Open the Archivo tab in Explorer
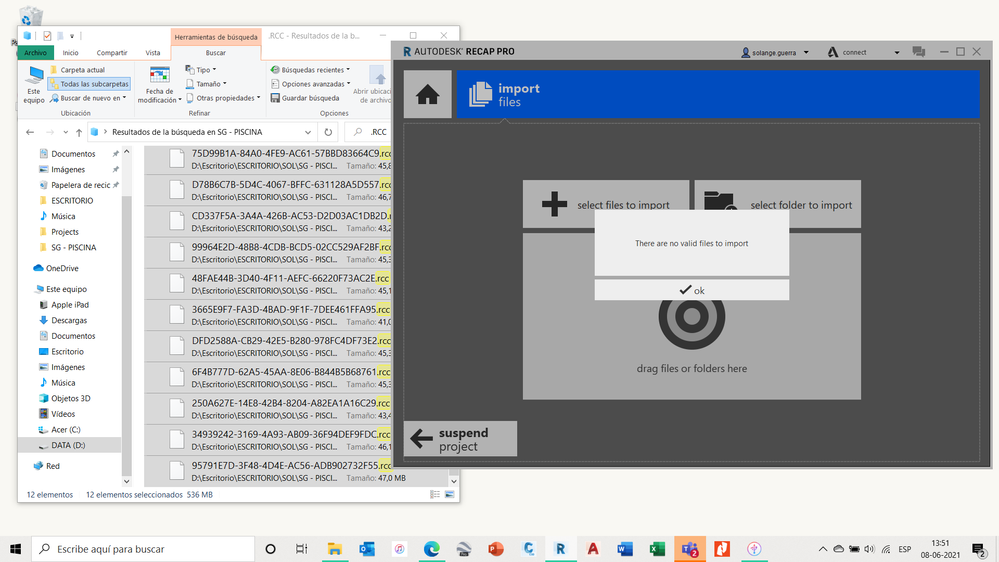The width and height of the screenshot is (999, 562). pos(36,53)
